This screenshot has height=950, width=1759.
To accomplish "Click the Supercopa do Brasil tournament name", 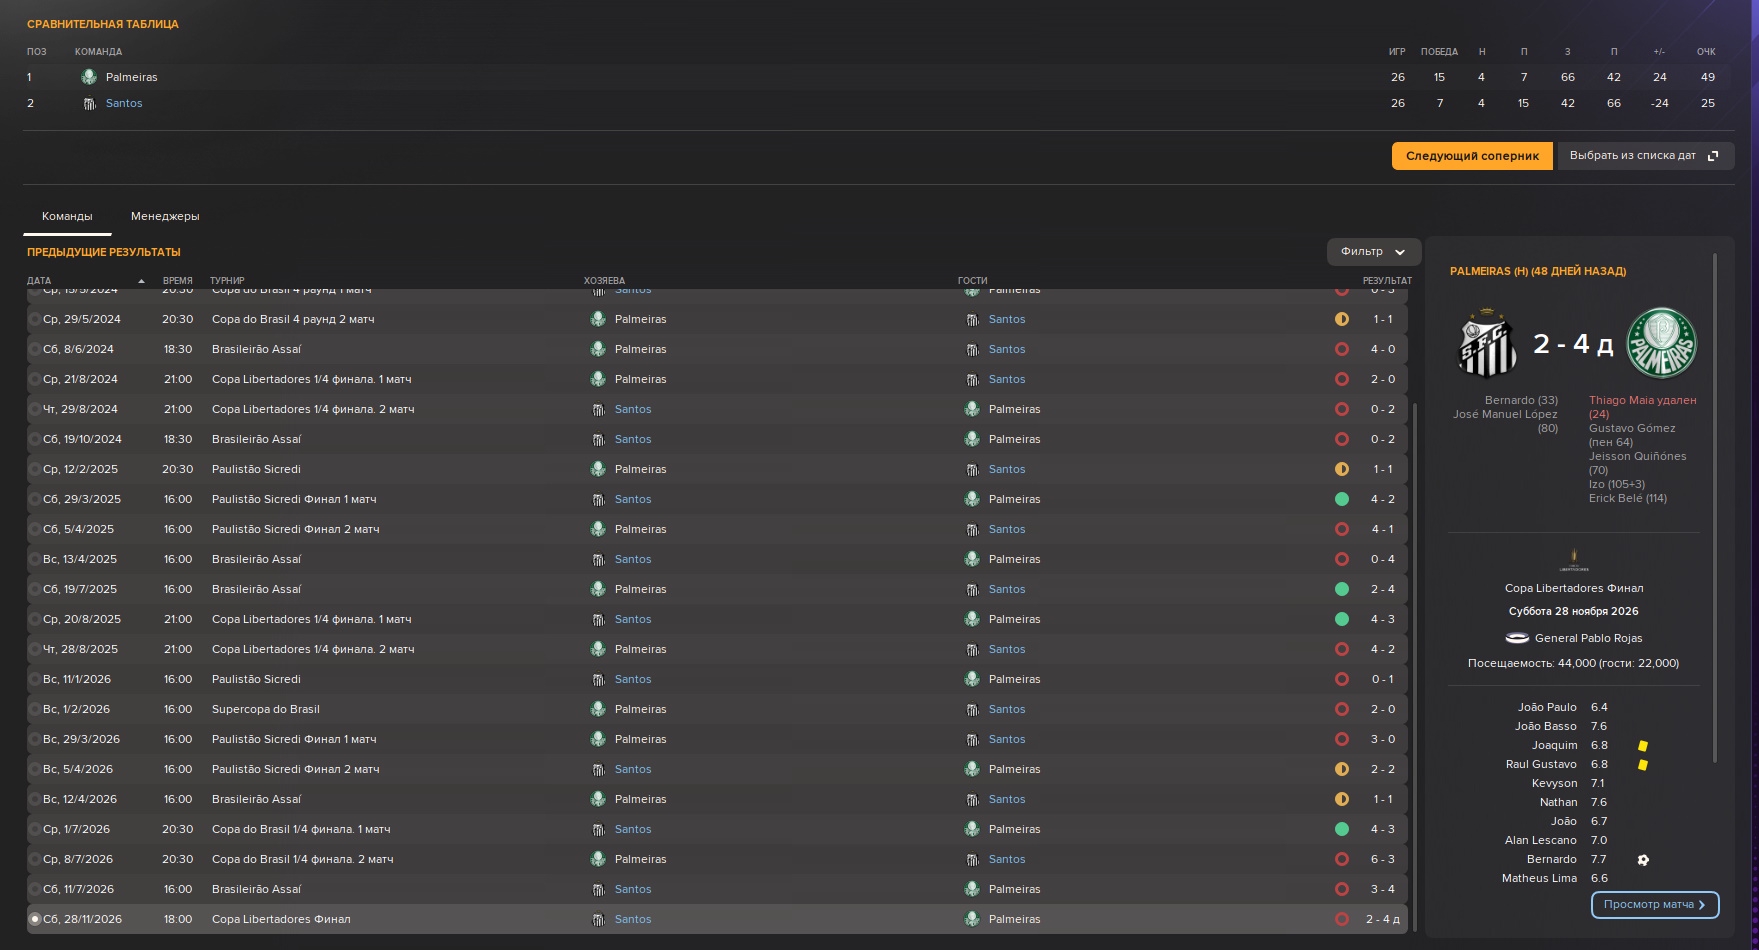I will coord(266,709).
